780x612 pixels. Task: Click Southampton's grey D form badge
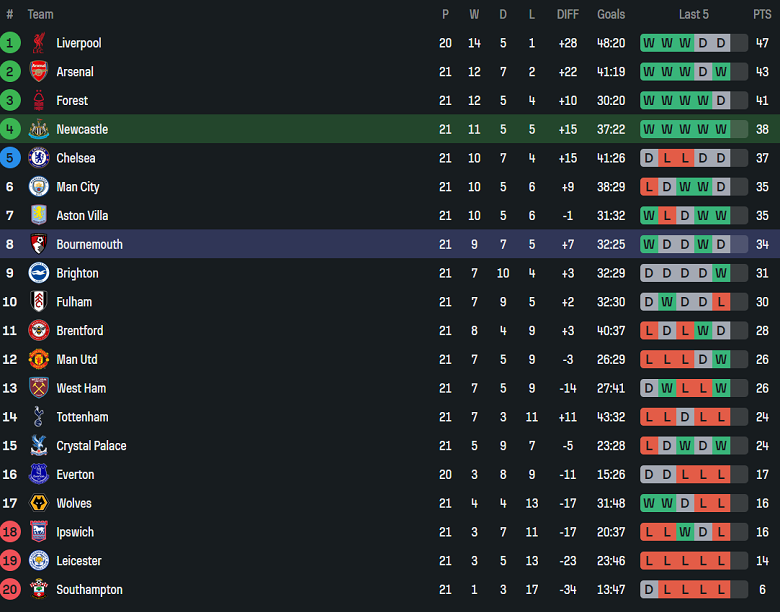click(x=649, y=590)
